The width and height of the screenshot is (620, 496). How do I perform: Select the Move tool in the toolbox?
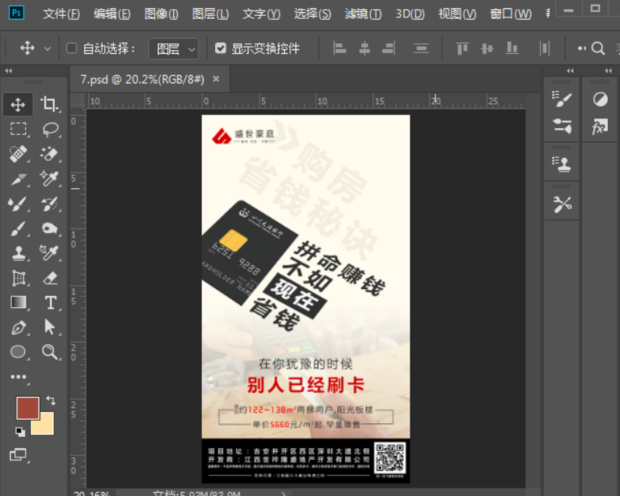[18, 104]
